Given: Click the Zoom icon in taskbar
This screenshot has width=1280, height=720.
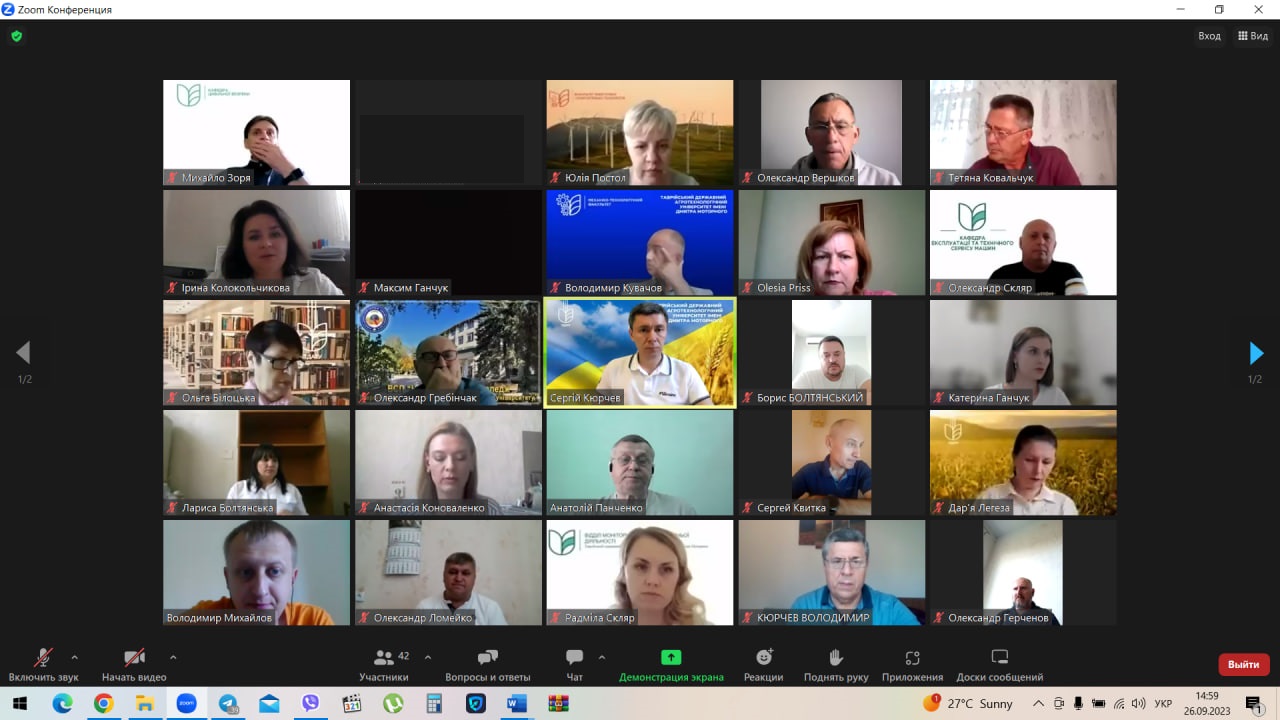Looking at the screenshot, I should [186, 703].
